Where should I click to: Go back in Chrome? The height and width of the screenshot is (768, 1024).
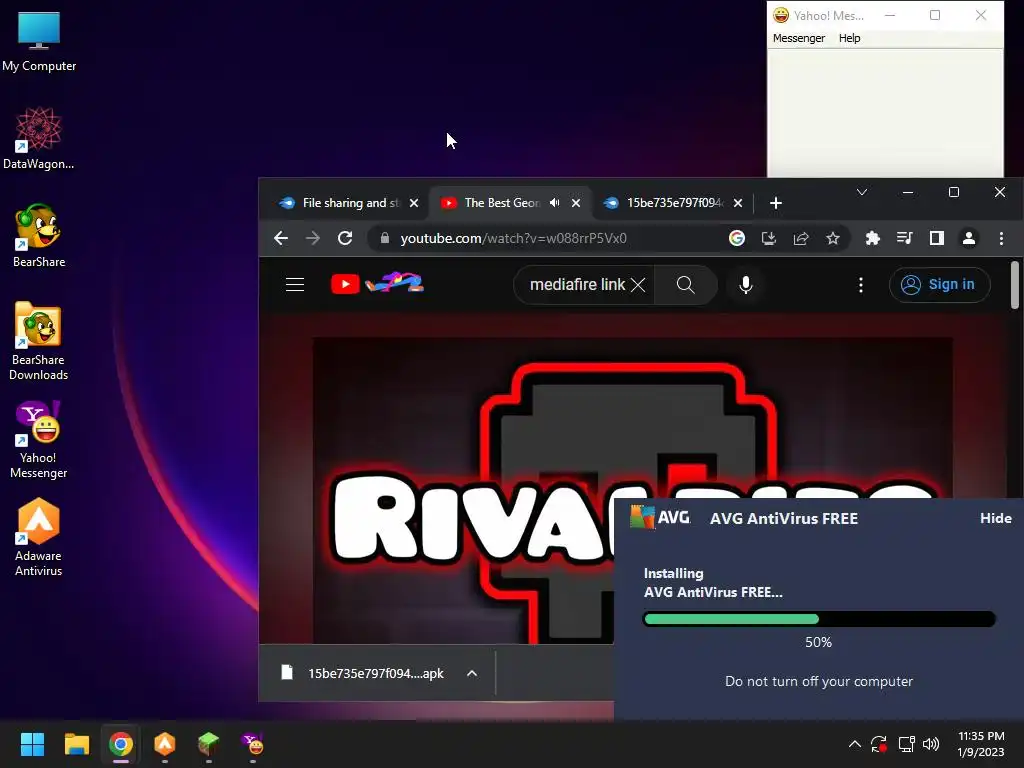pyautogui.click(x=281, y=238)
